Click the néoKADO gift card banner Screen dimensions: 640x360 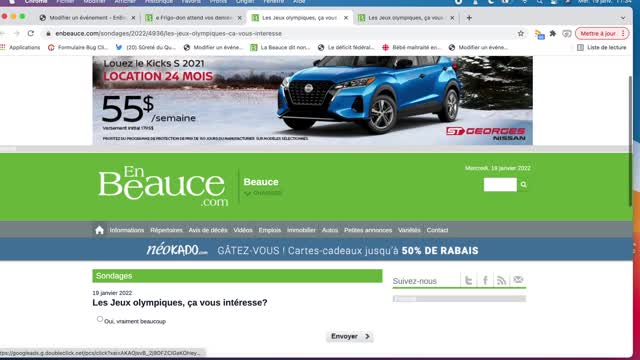pyautogui.click(x=312, y=250)
